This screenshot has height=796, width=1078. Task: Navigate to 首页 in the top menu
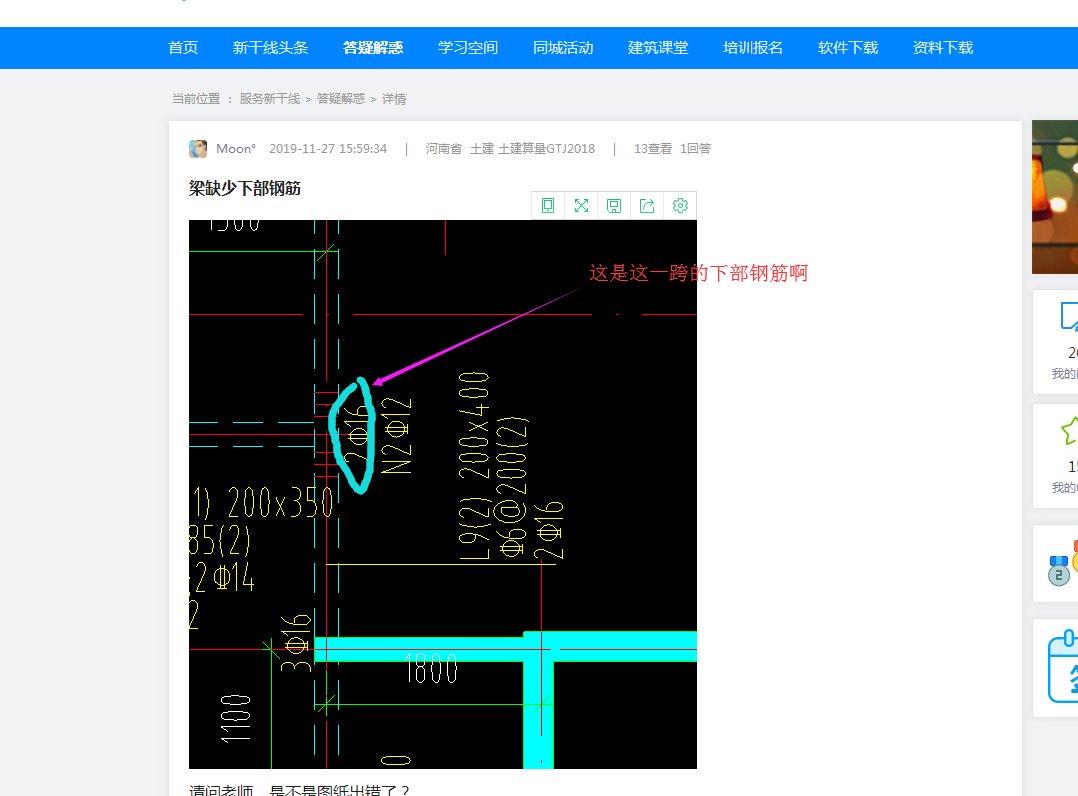183,47
